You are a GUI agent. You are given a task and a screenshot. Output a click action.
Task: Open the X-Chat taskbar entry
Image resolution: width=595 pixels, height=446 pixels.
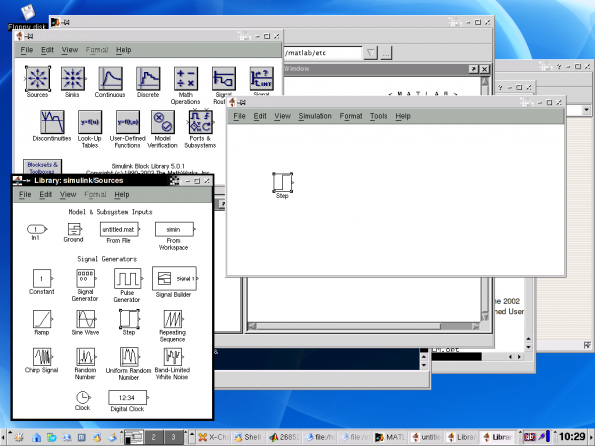point(214,437)
